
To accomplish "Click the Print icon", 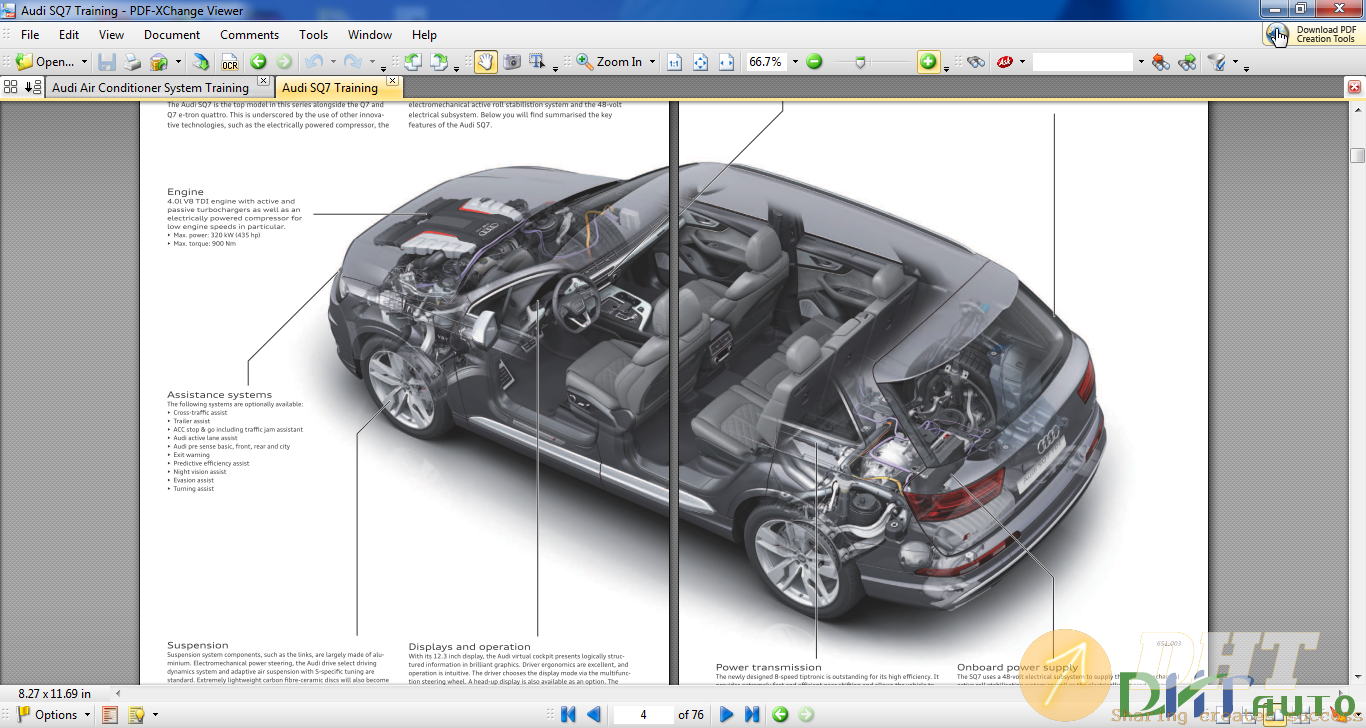I will pyautogui.click(x=132, y=62).
